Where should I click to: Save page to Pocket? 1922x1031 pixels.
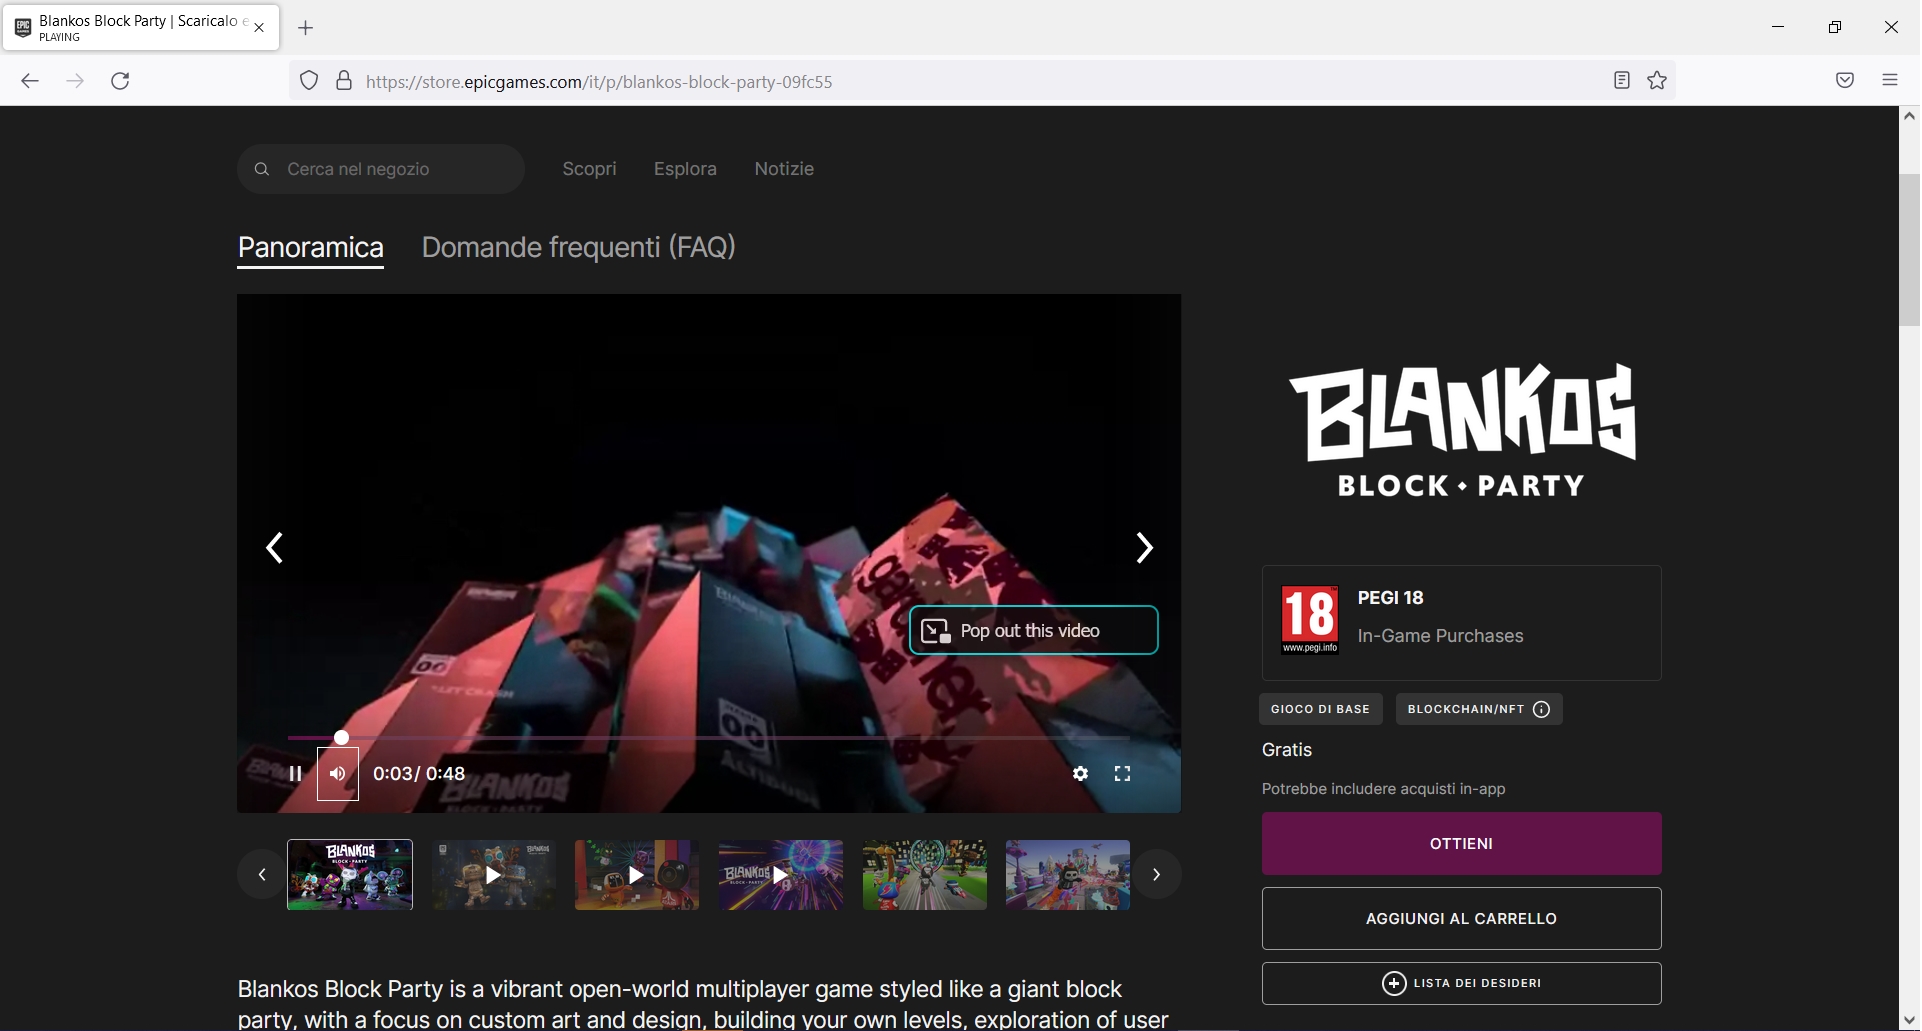point(1844,81)
